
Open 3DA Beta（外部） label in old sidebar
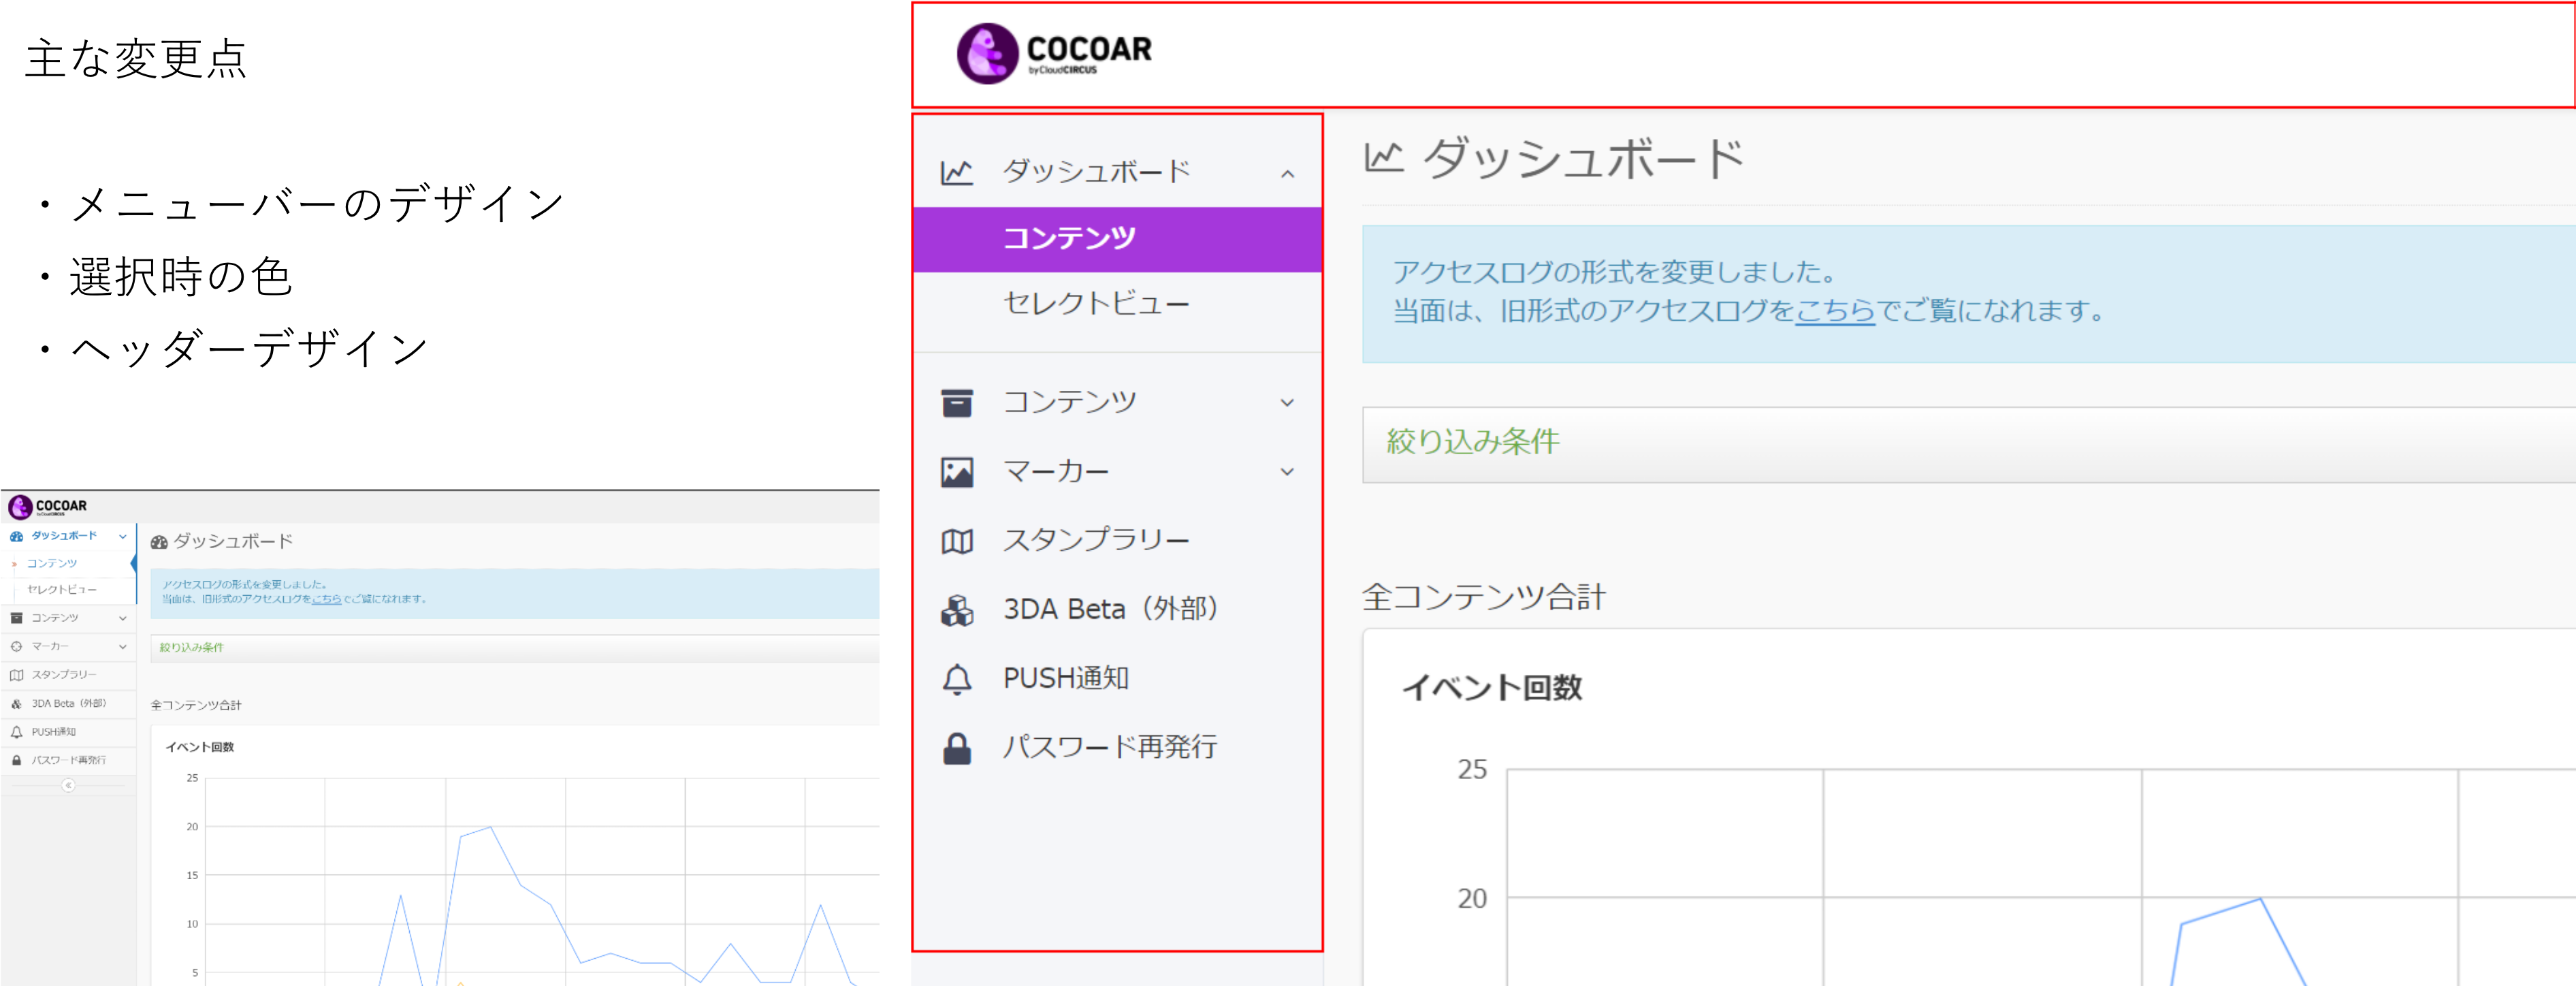coord(69,704)
